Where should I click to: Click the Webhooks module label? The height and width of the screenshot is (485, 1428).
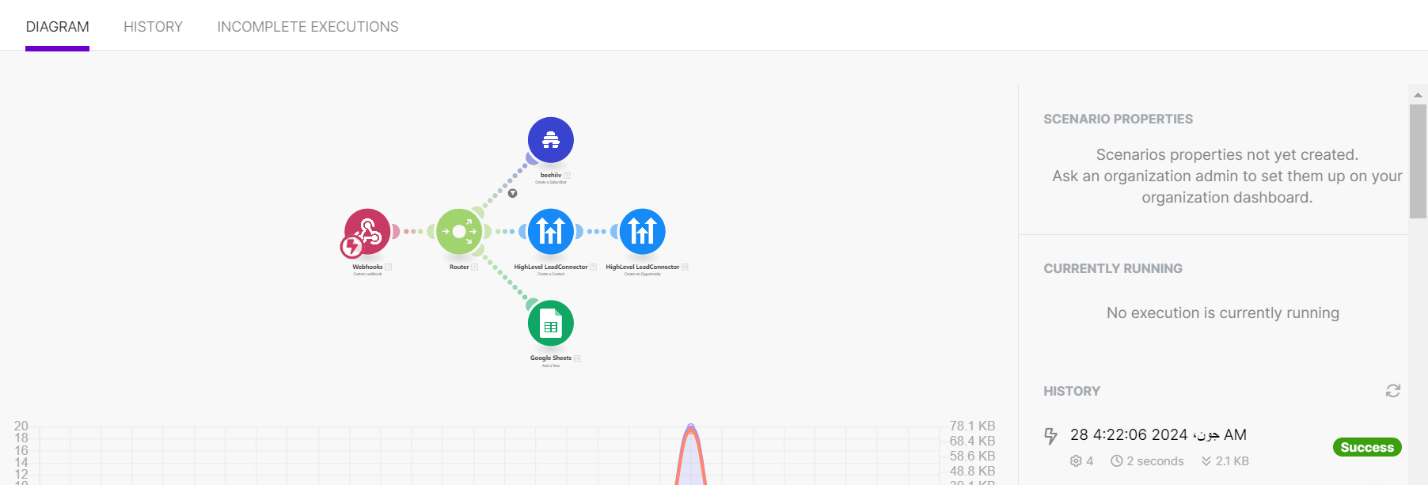point(368,267)
